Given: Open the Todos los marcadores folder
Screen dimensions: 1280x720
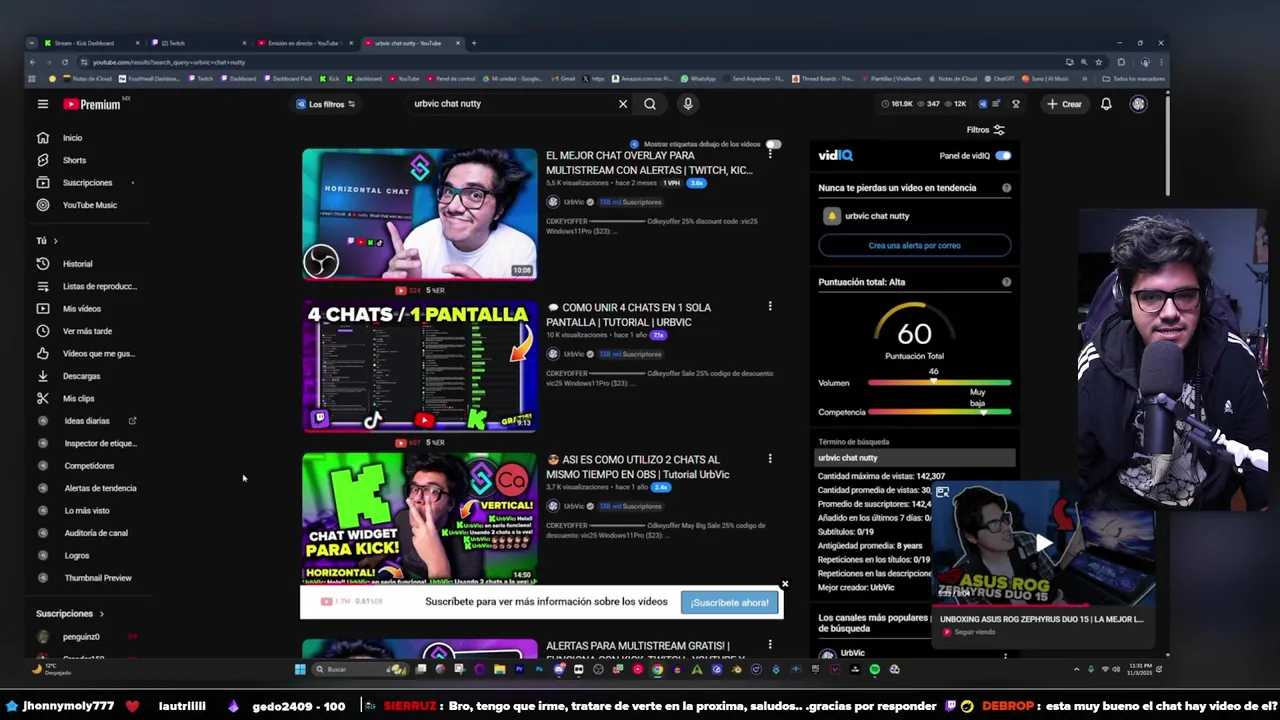Looking at the screenshot, I should [1134, 78].
